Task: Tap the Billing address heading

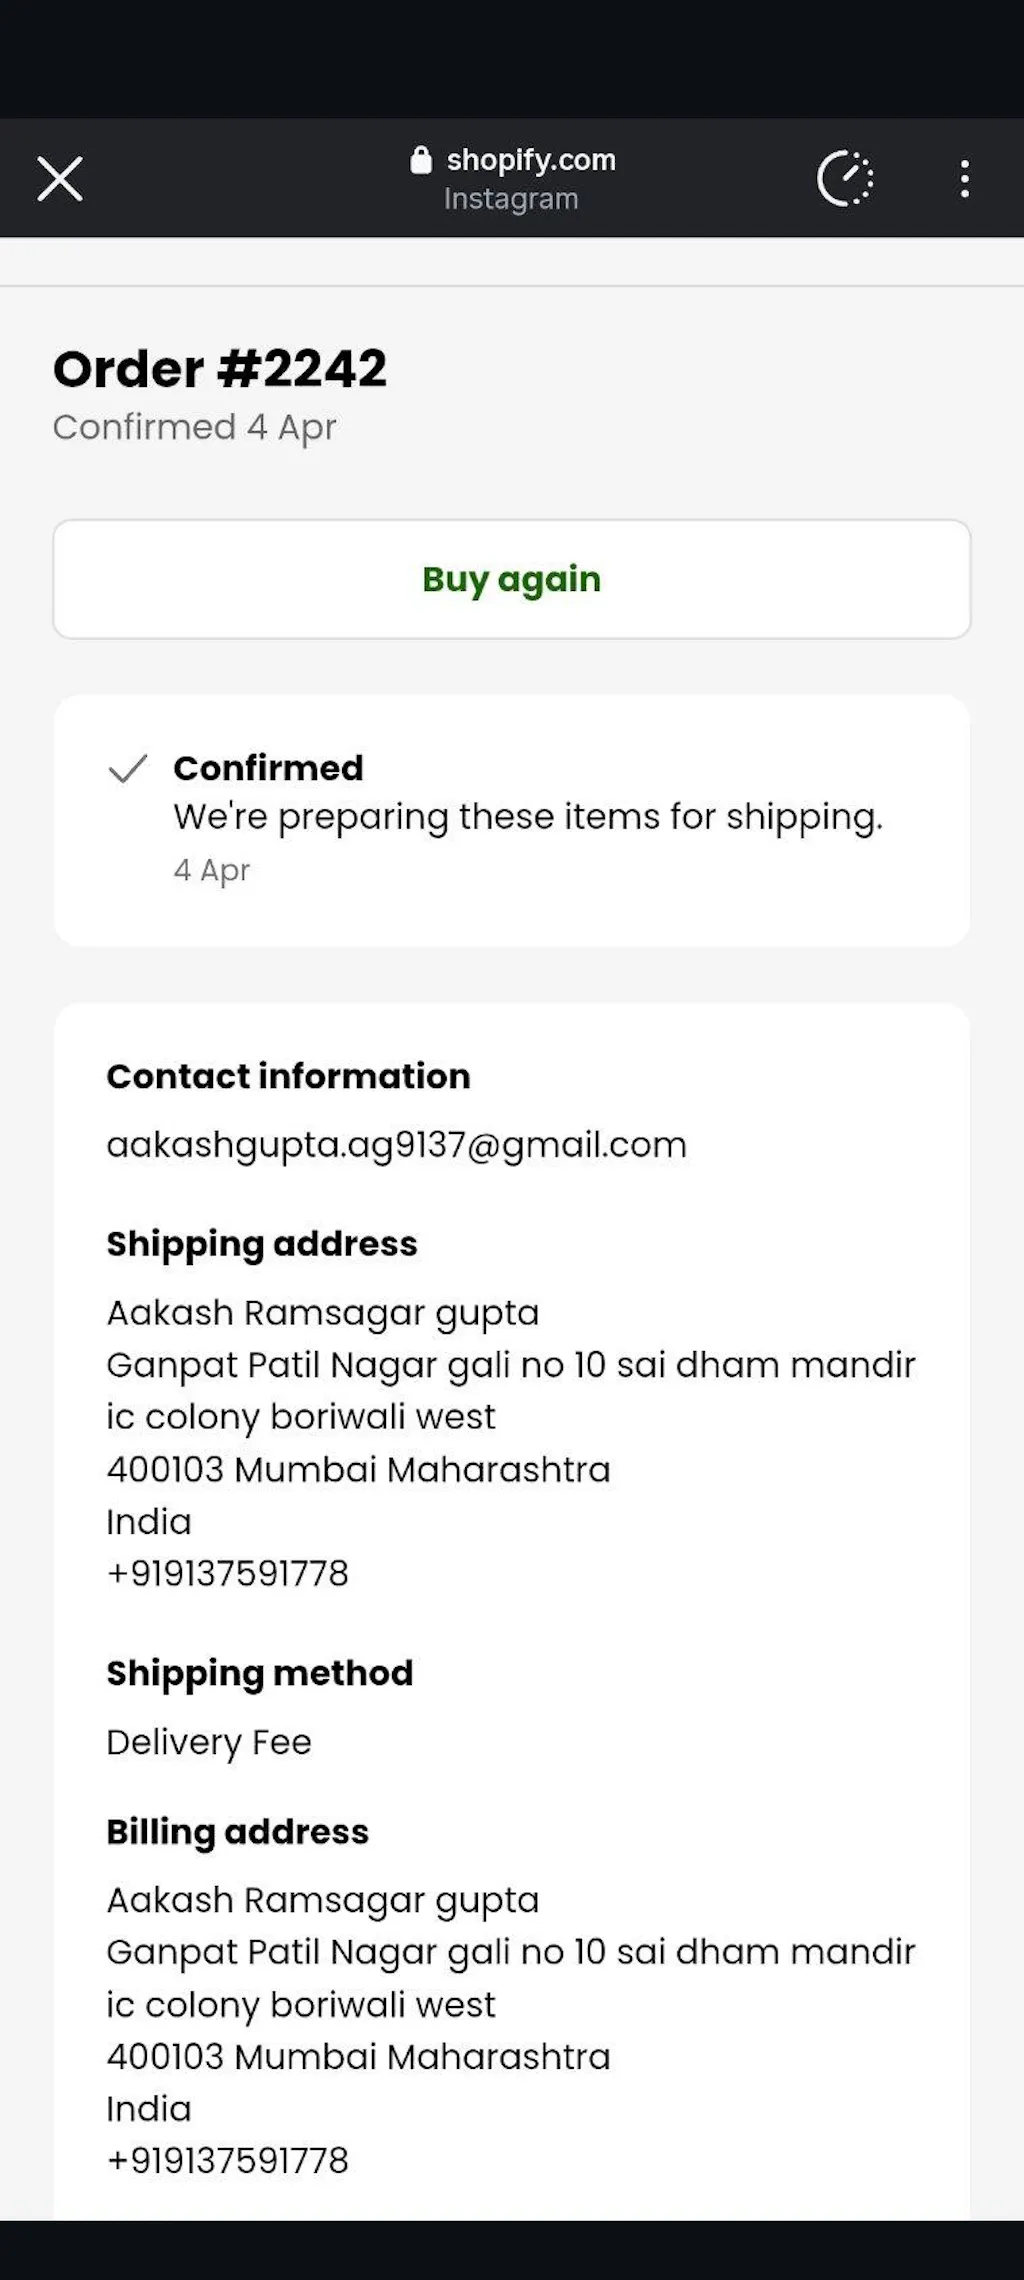Action: 238,1831
